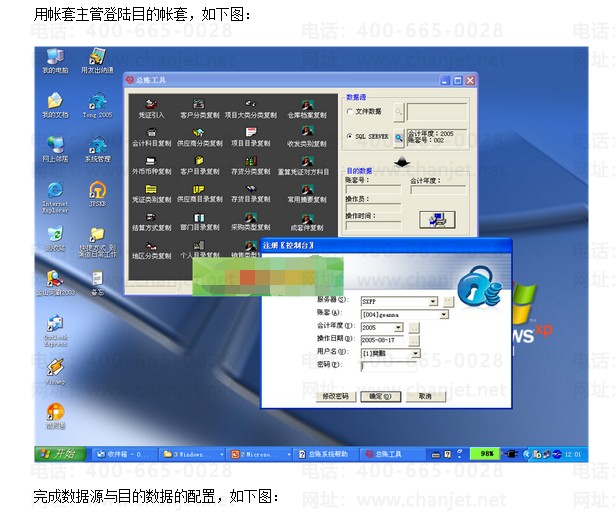The image size is (616, 517).
Task: Open the 会计科目复制 tool
Action: tap(151, 137)
